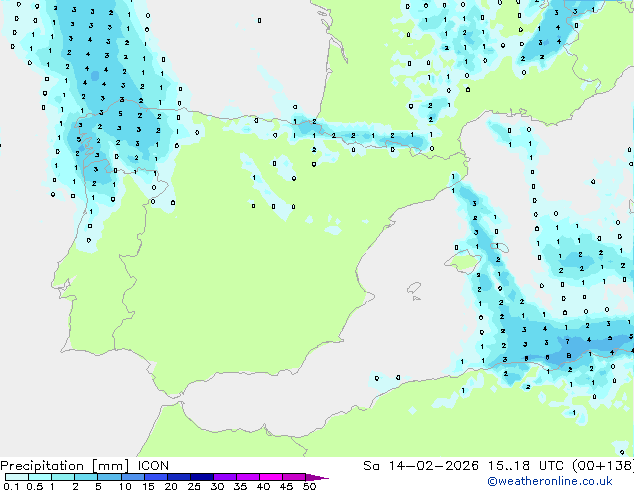Image resolution: width=634 pixels, height=490 pixels.
Task: Click the 20–25 mm legend swatch
Action: point(179,477)
